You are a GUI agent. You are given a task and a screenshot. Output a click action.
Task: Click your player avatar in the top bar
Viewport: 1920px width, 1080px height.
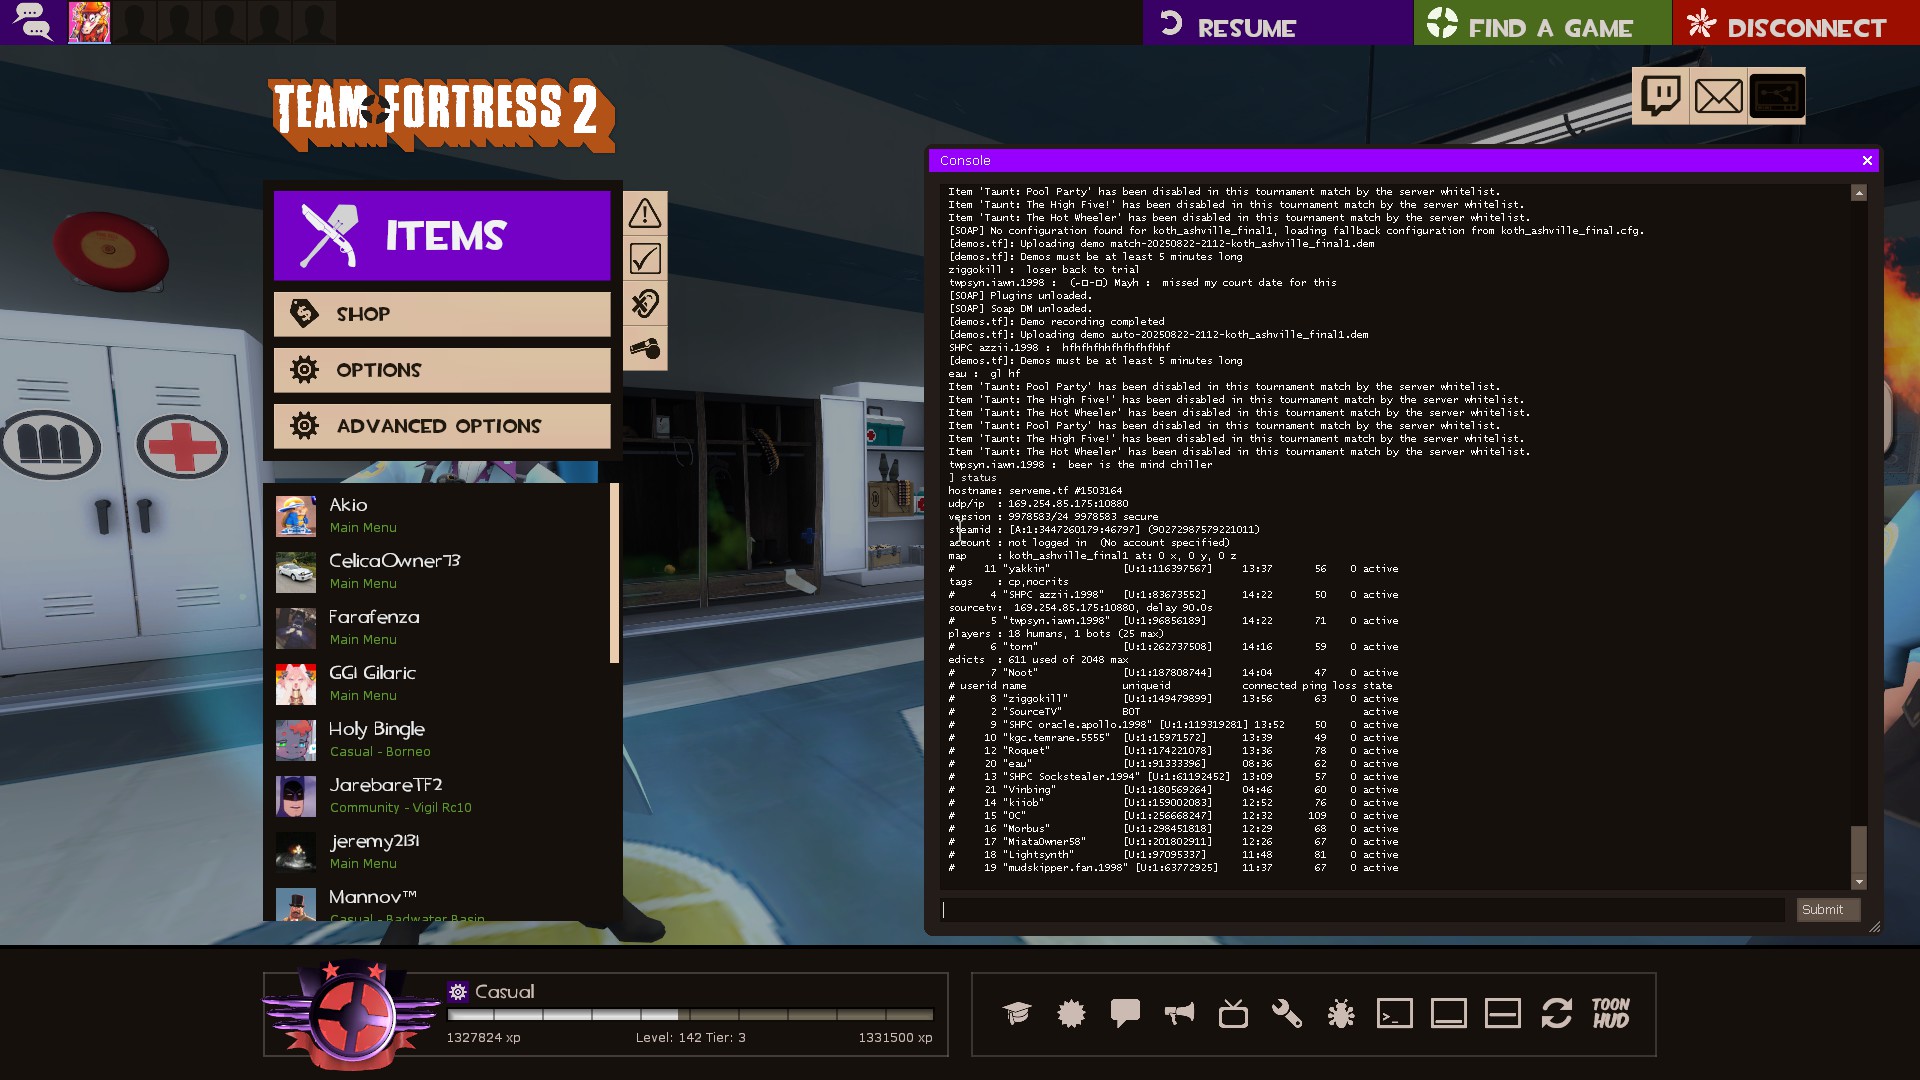coord(89,22)
